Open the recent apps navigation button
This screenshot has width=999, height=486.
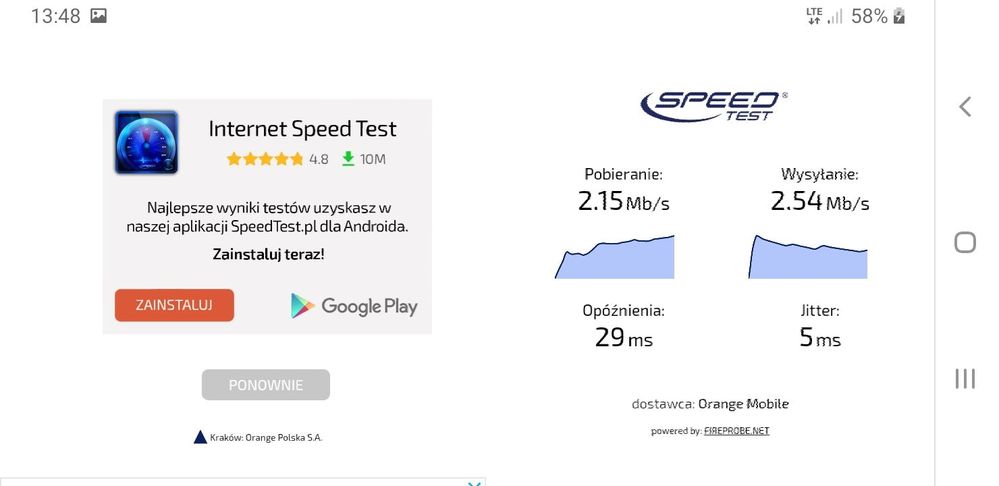pyautogui.click(x=964, y=378)
